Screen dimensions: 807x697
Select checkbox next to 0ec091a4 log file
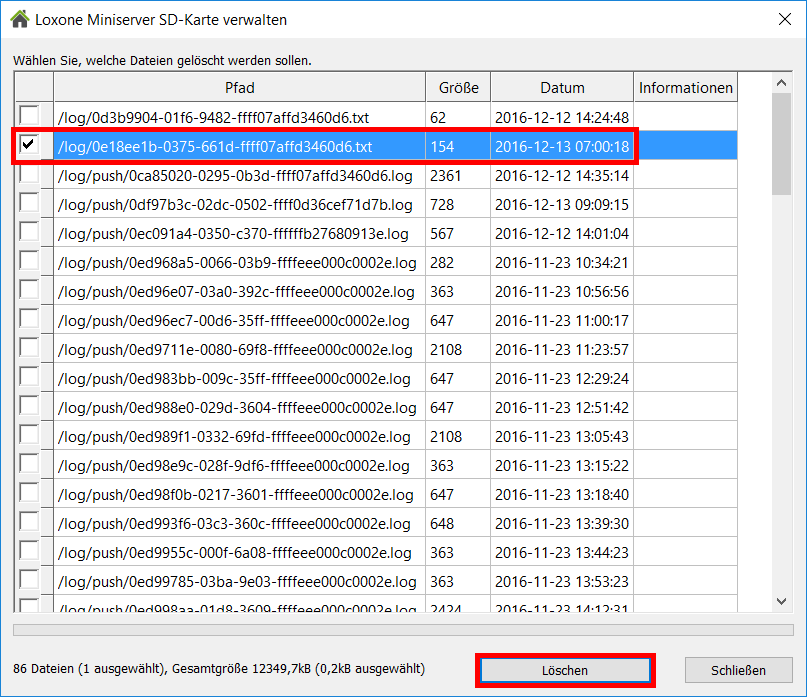(x=29, y=233)
